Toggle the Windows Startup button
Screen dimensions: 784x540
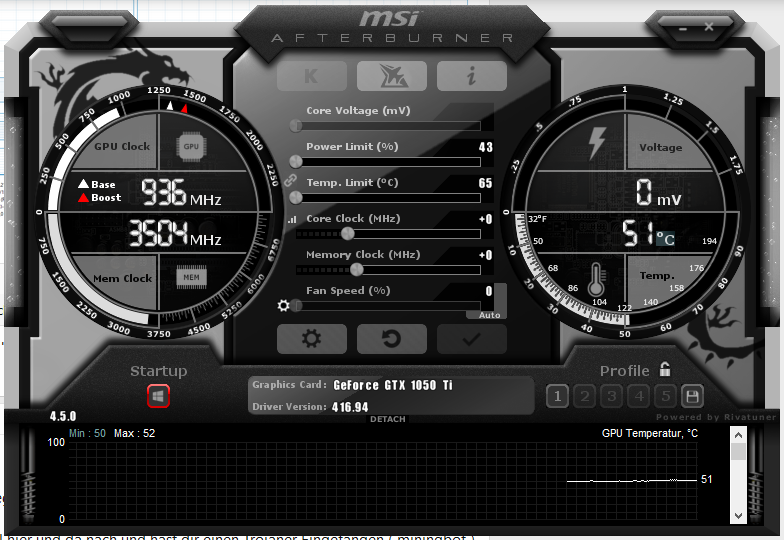coord(158,396)
